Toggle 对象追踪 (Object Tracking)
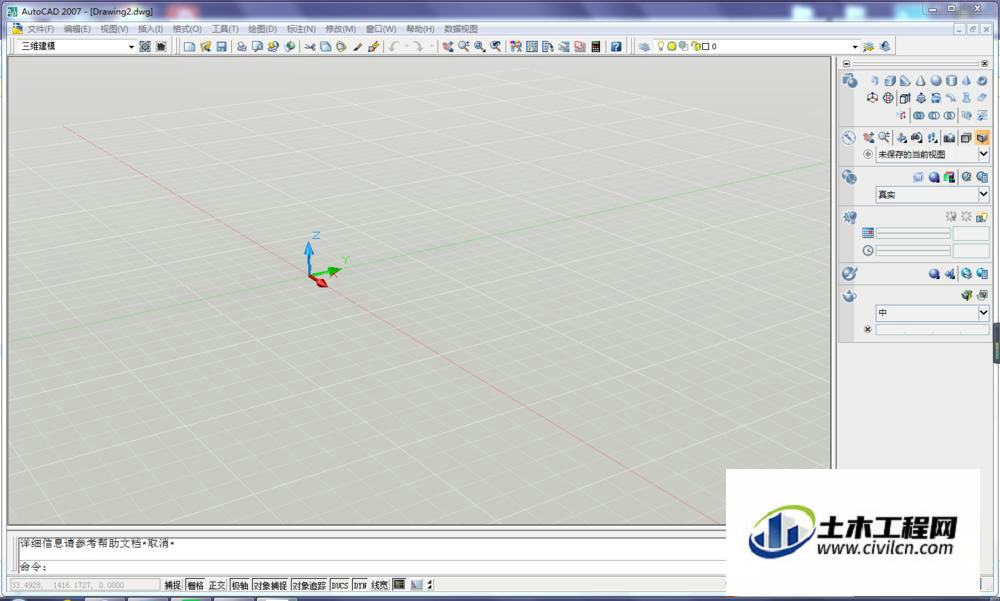 point(309,585)
